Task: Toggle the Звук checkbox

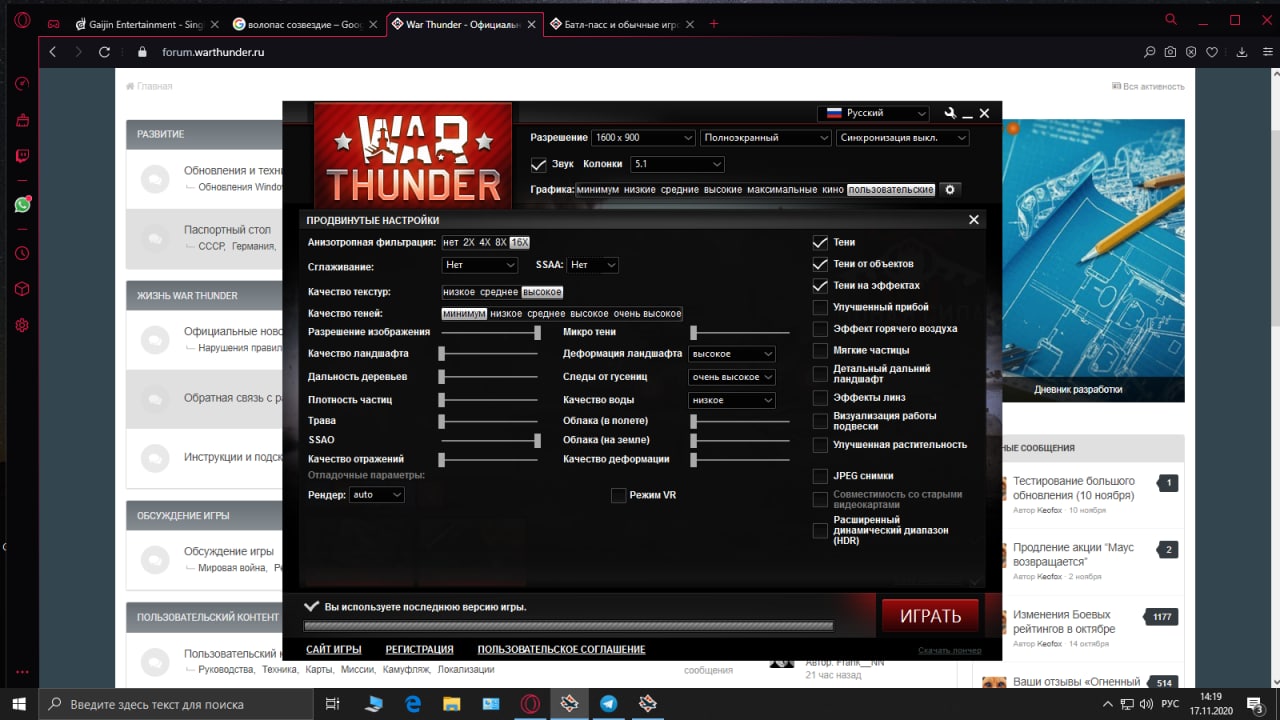Action: click(x=538, y=164)
